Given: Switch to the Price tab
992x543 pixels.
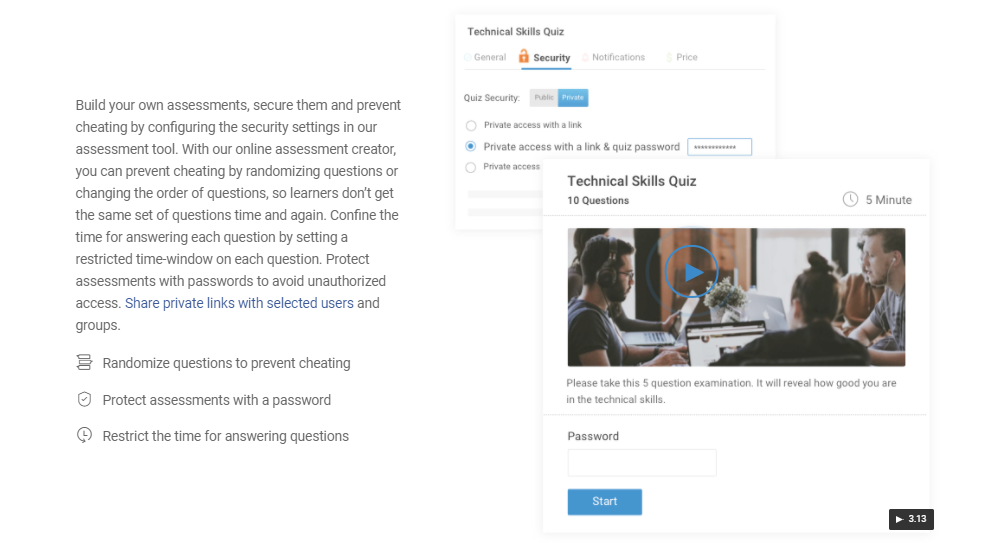Looking at the screenshot, I should [686, 58].
